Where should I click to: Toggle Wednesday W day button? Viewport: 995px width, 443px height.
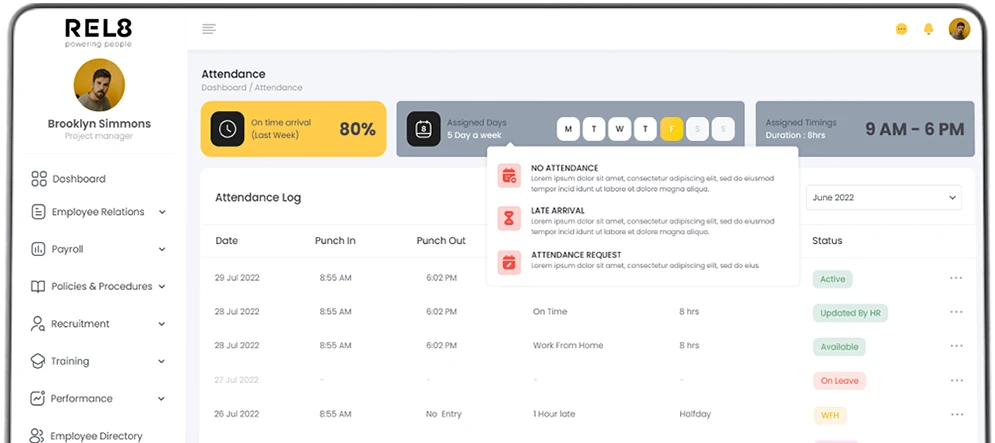click(x=619, y=129)
